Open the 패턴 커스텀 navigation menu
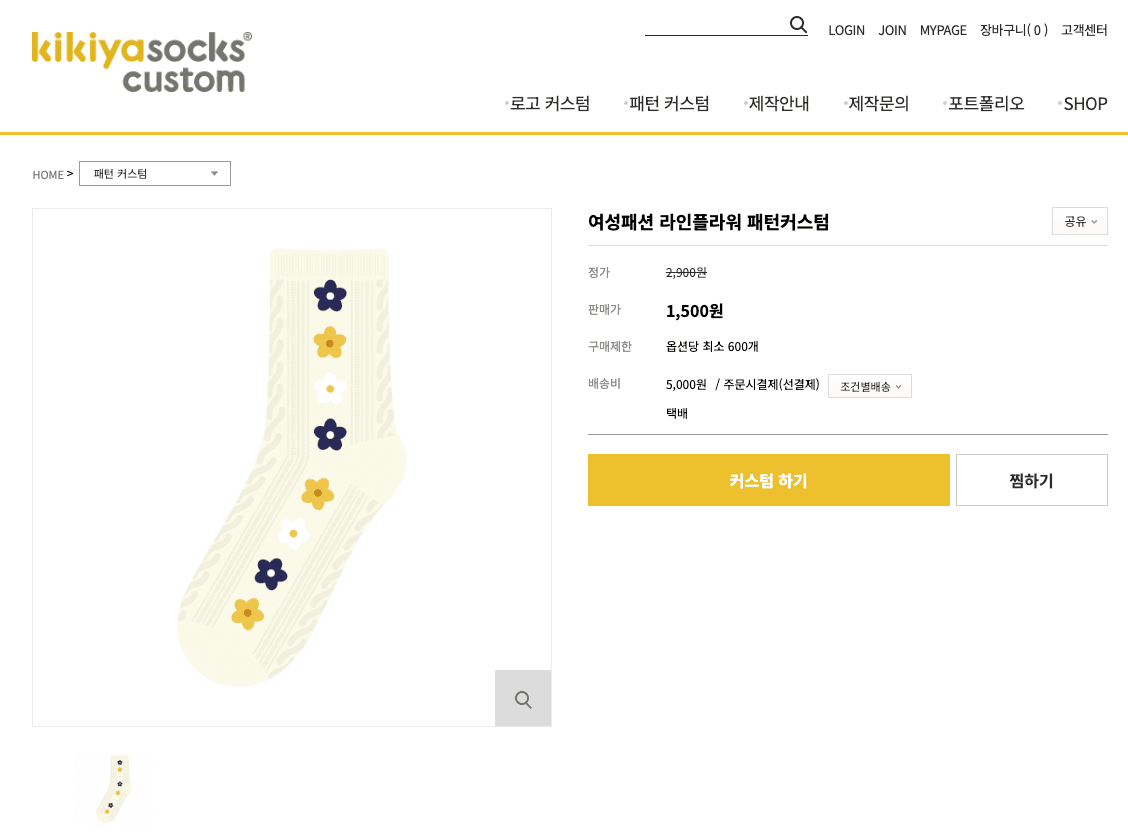The width and height of the screenshot is (1128, 838). point(669,104)
